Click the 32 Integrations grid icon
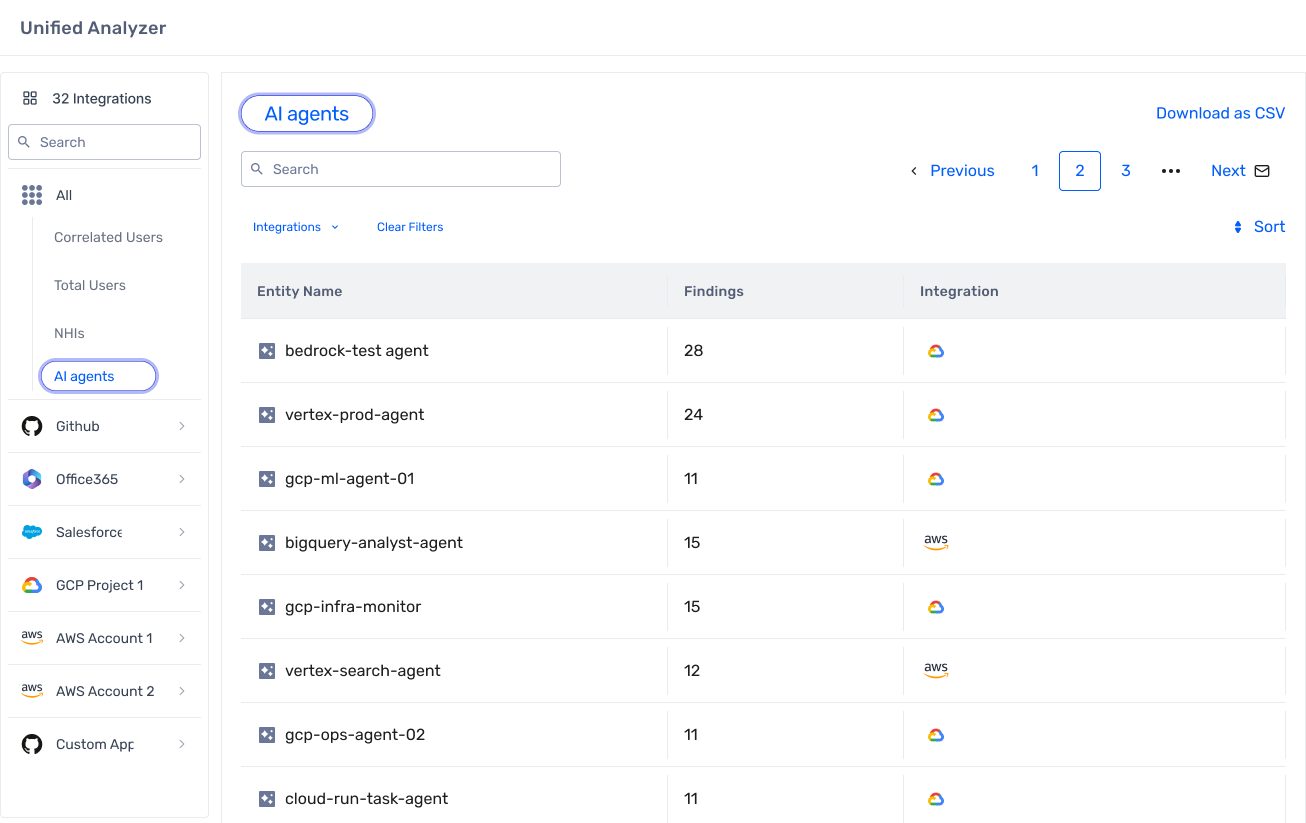The height and width of the screenshot is (823, 1306). pyautogui.click(x=30, y=98)
